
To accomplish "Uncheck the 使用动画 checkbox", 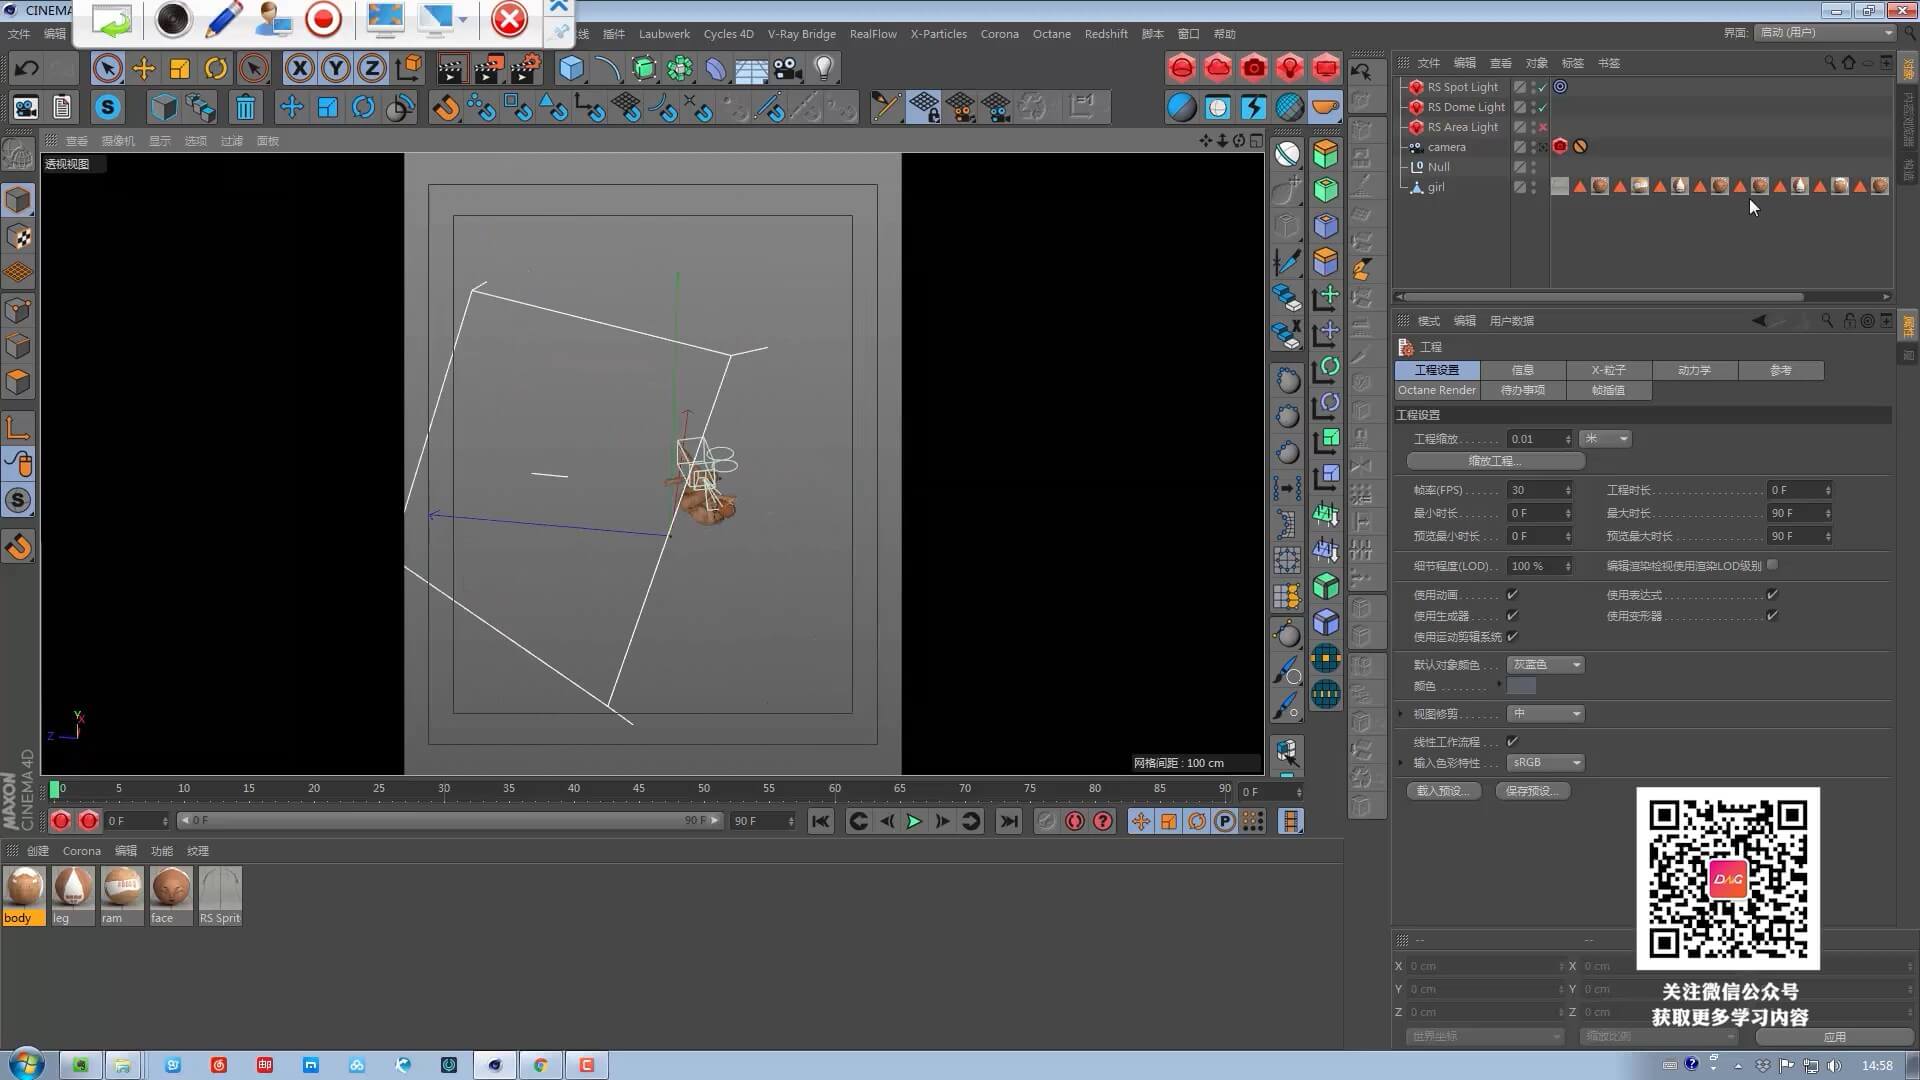I will 1513,594.
